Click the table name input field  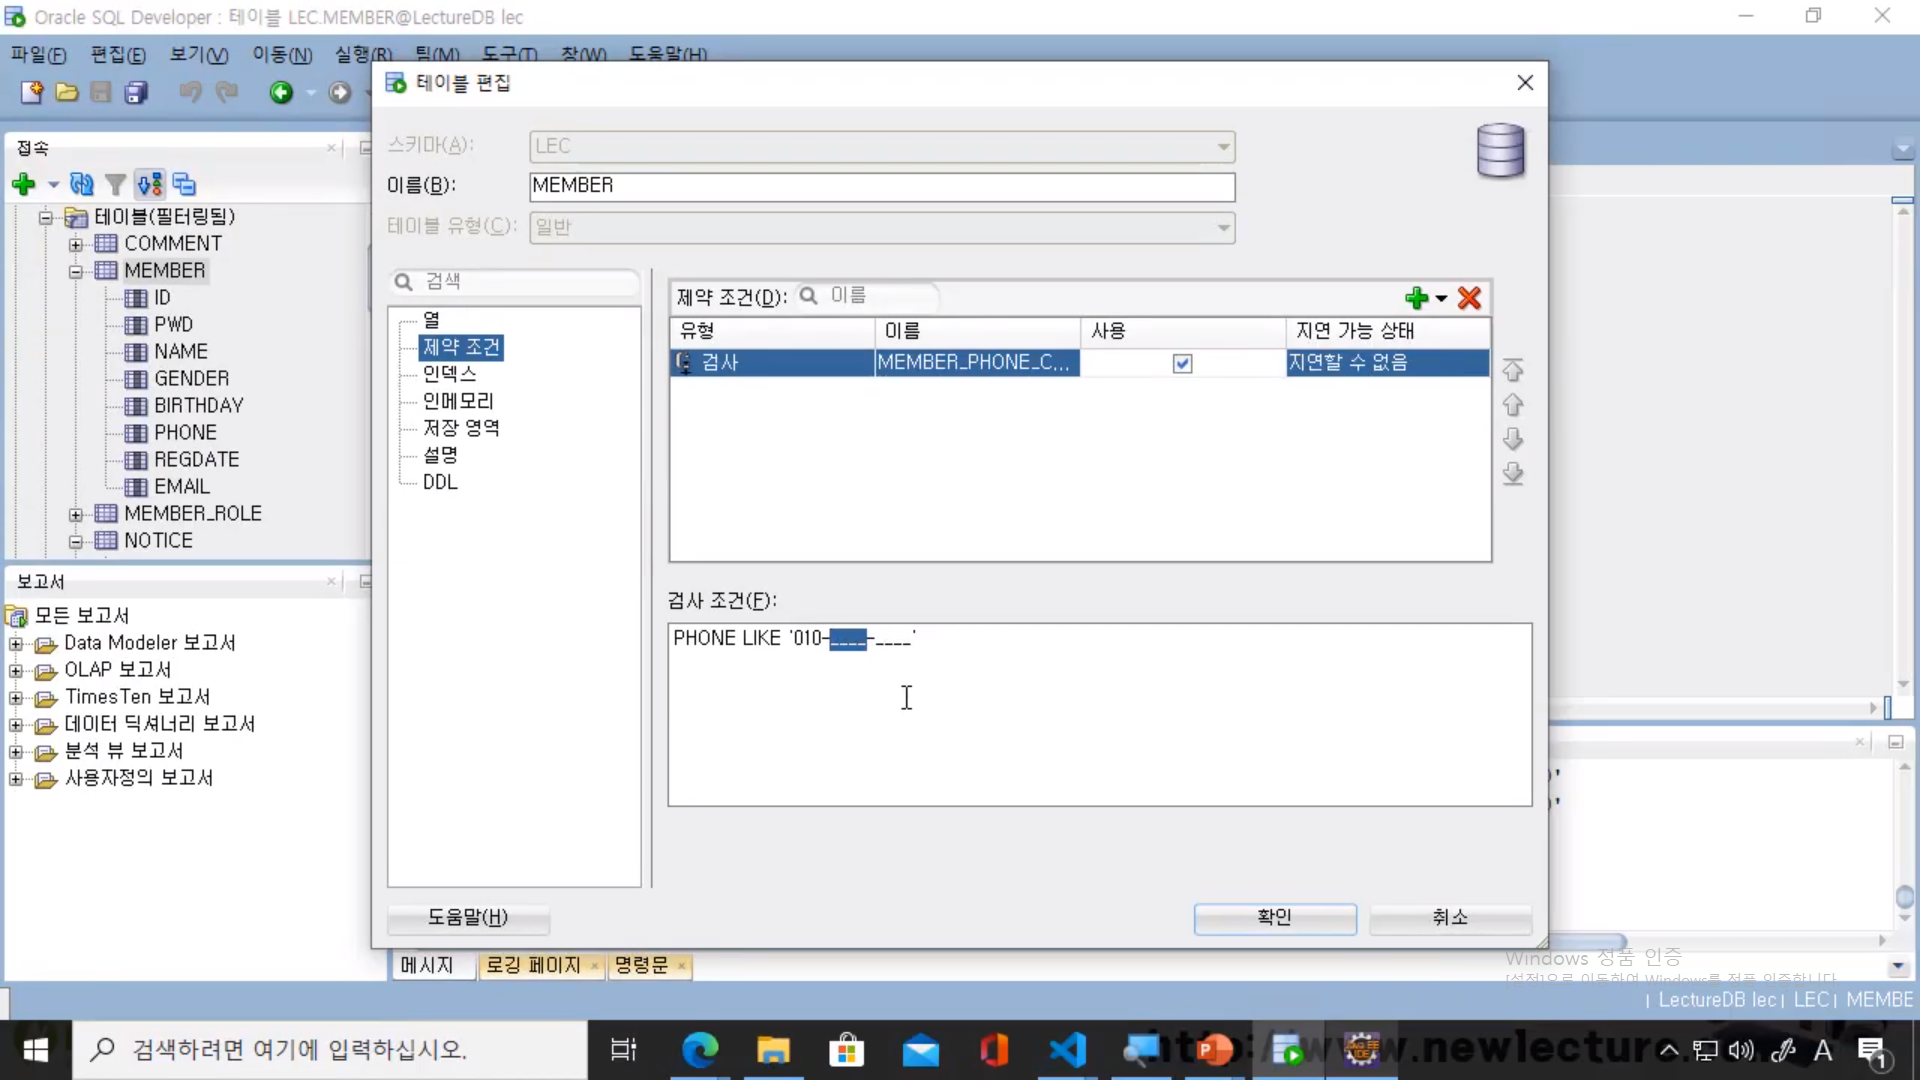click(x=880, y=186)
